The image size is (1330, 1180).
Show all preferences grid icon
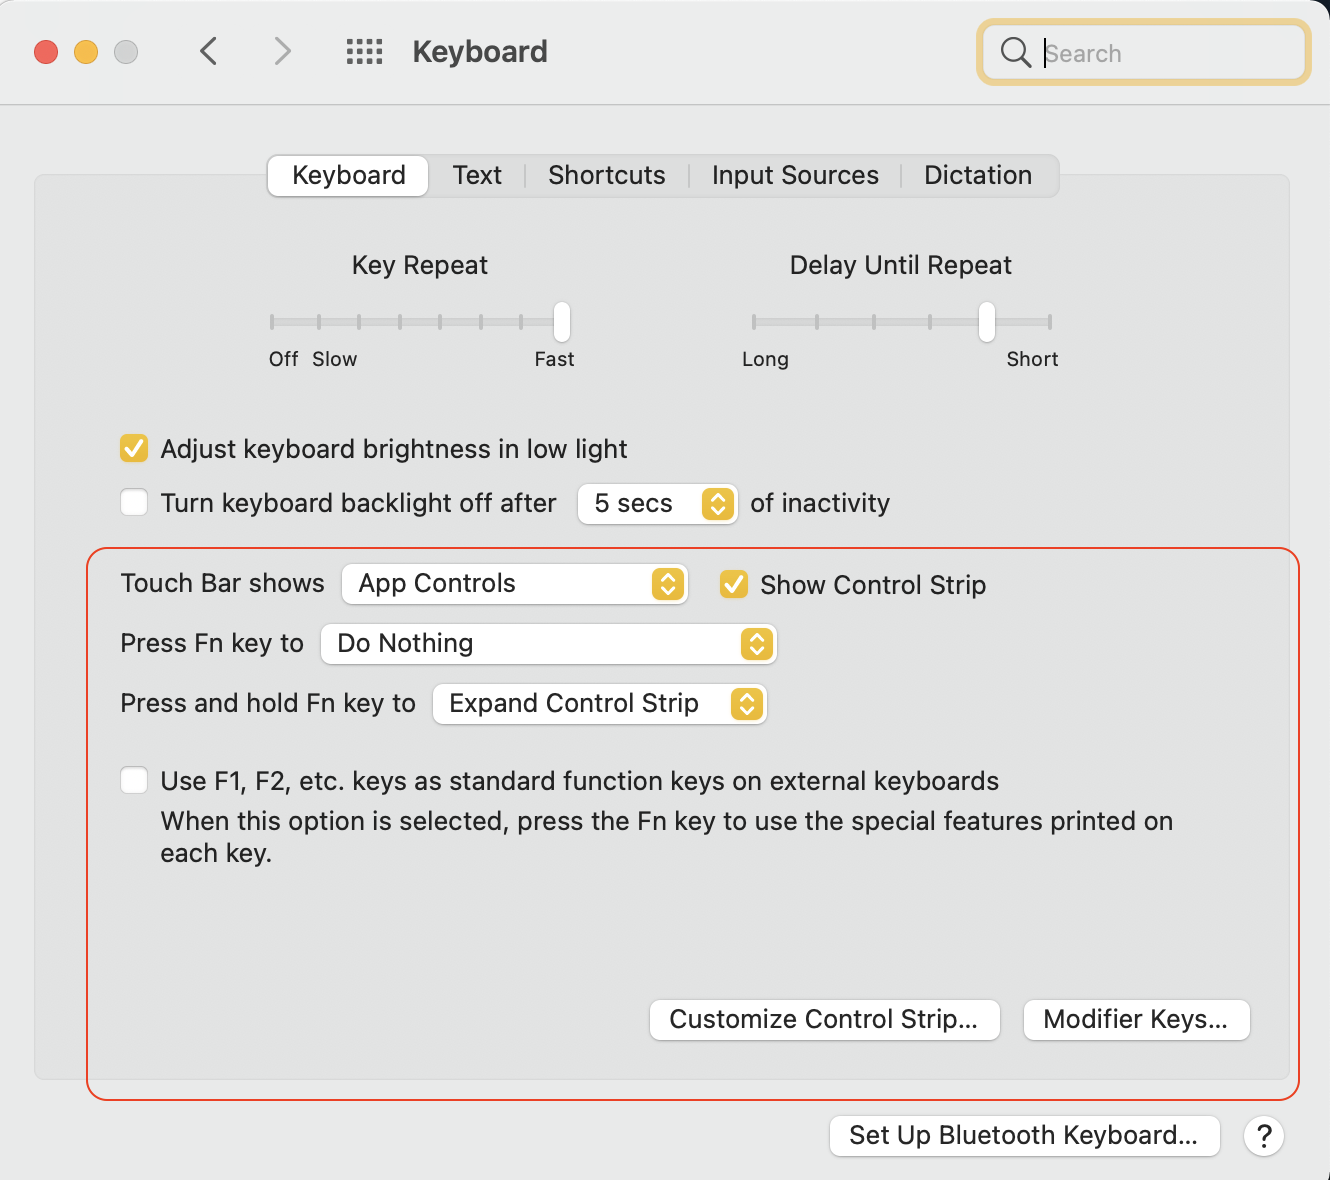point(364,52)
